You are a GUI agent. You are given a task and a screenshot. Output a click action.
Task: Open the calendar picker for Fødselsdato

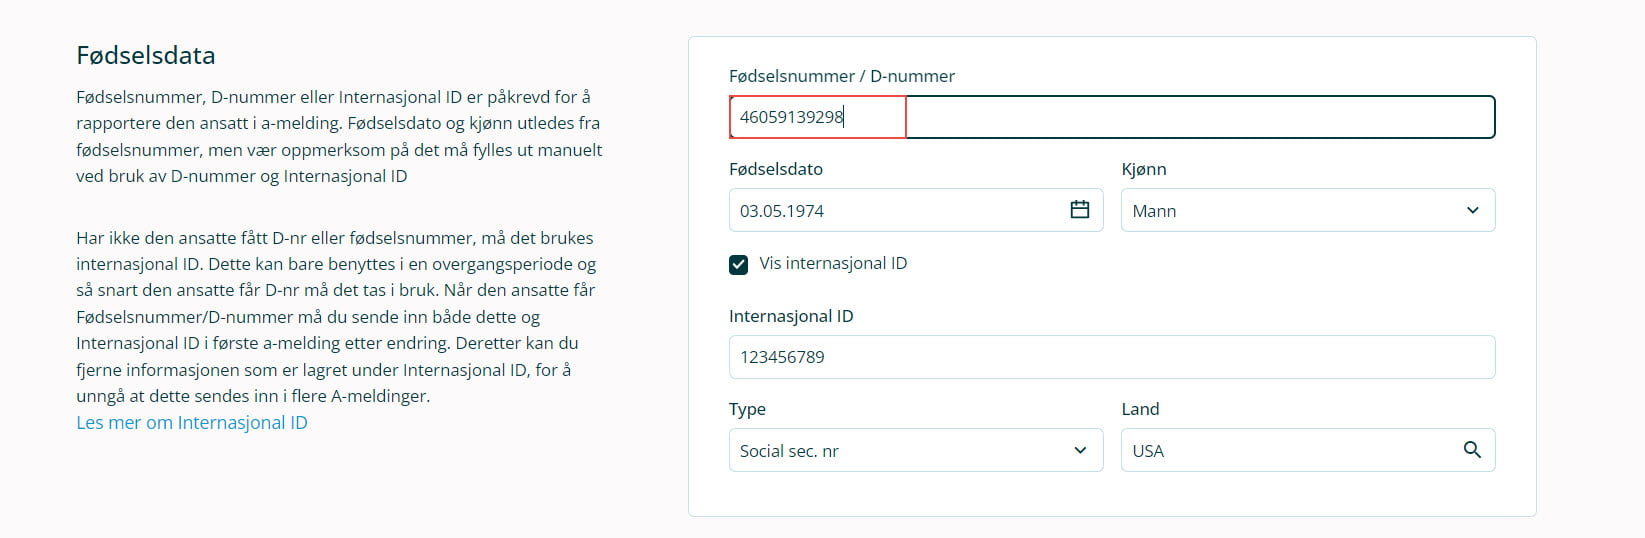click(x=1079, y=210)
